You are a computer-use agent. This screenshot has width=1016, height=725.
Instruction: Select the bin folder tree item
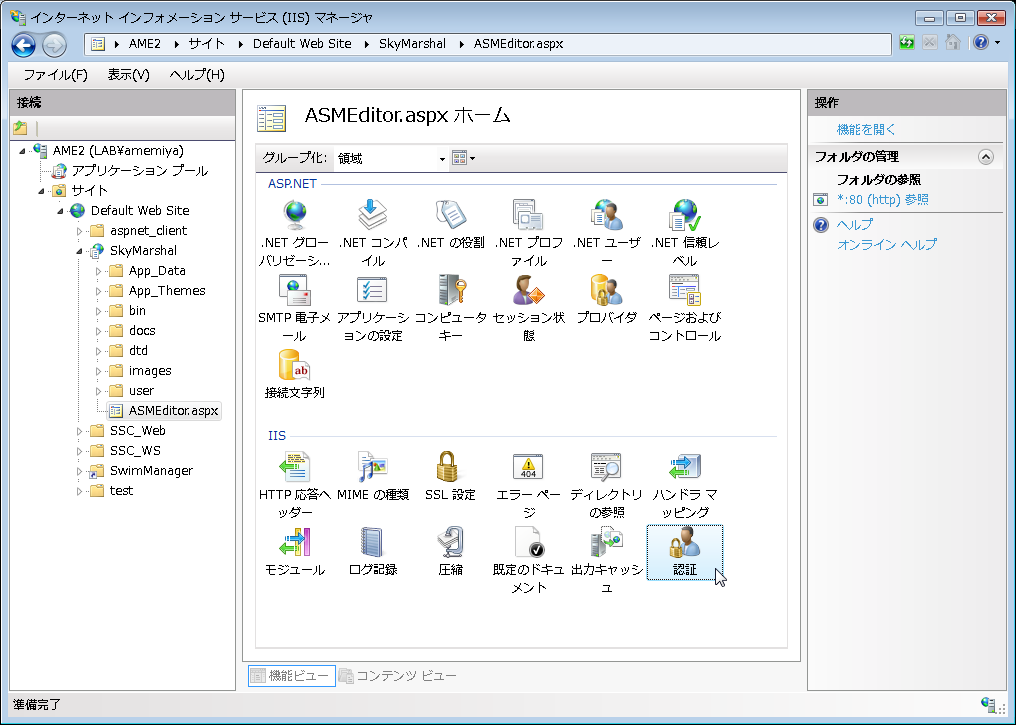pyautogui.click(x=137, y=311)
